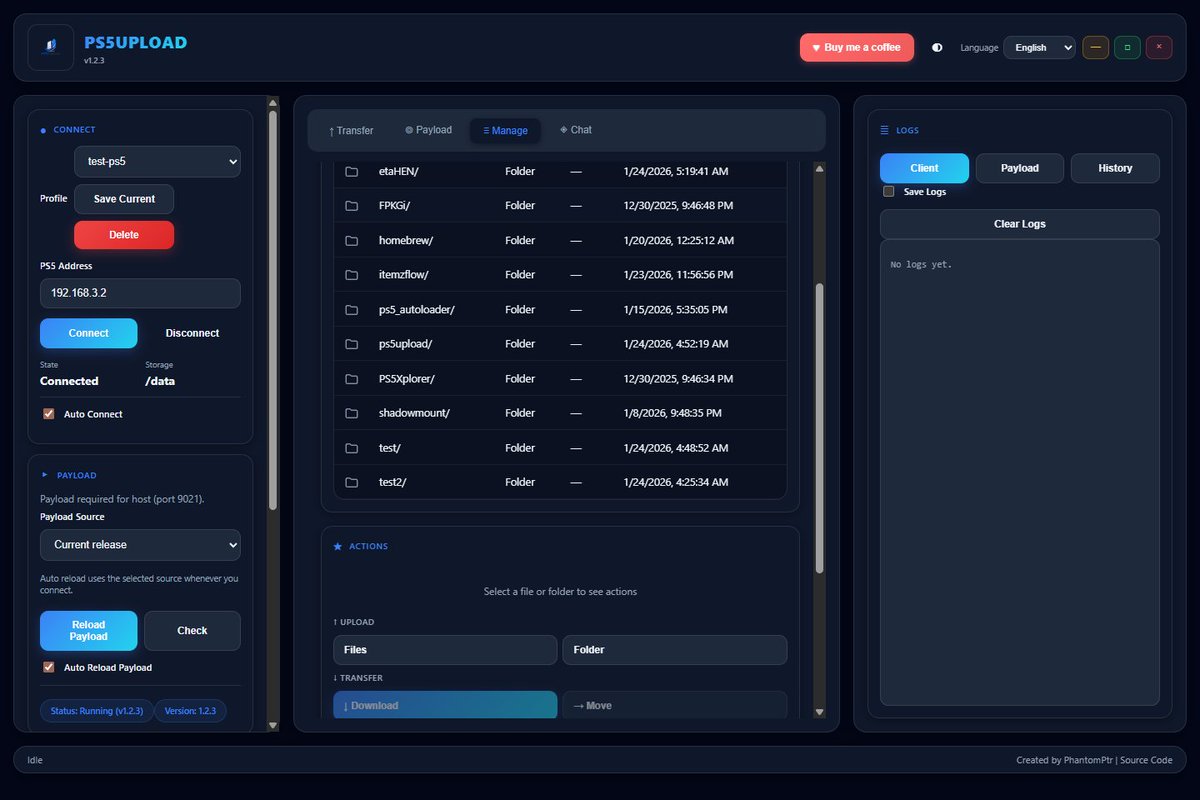This screenshot has height=800, width=1200.
Task: Click the Connect section dot icon
Action: tap(43, 130)
